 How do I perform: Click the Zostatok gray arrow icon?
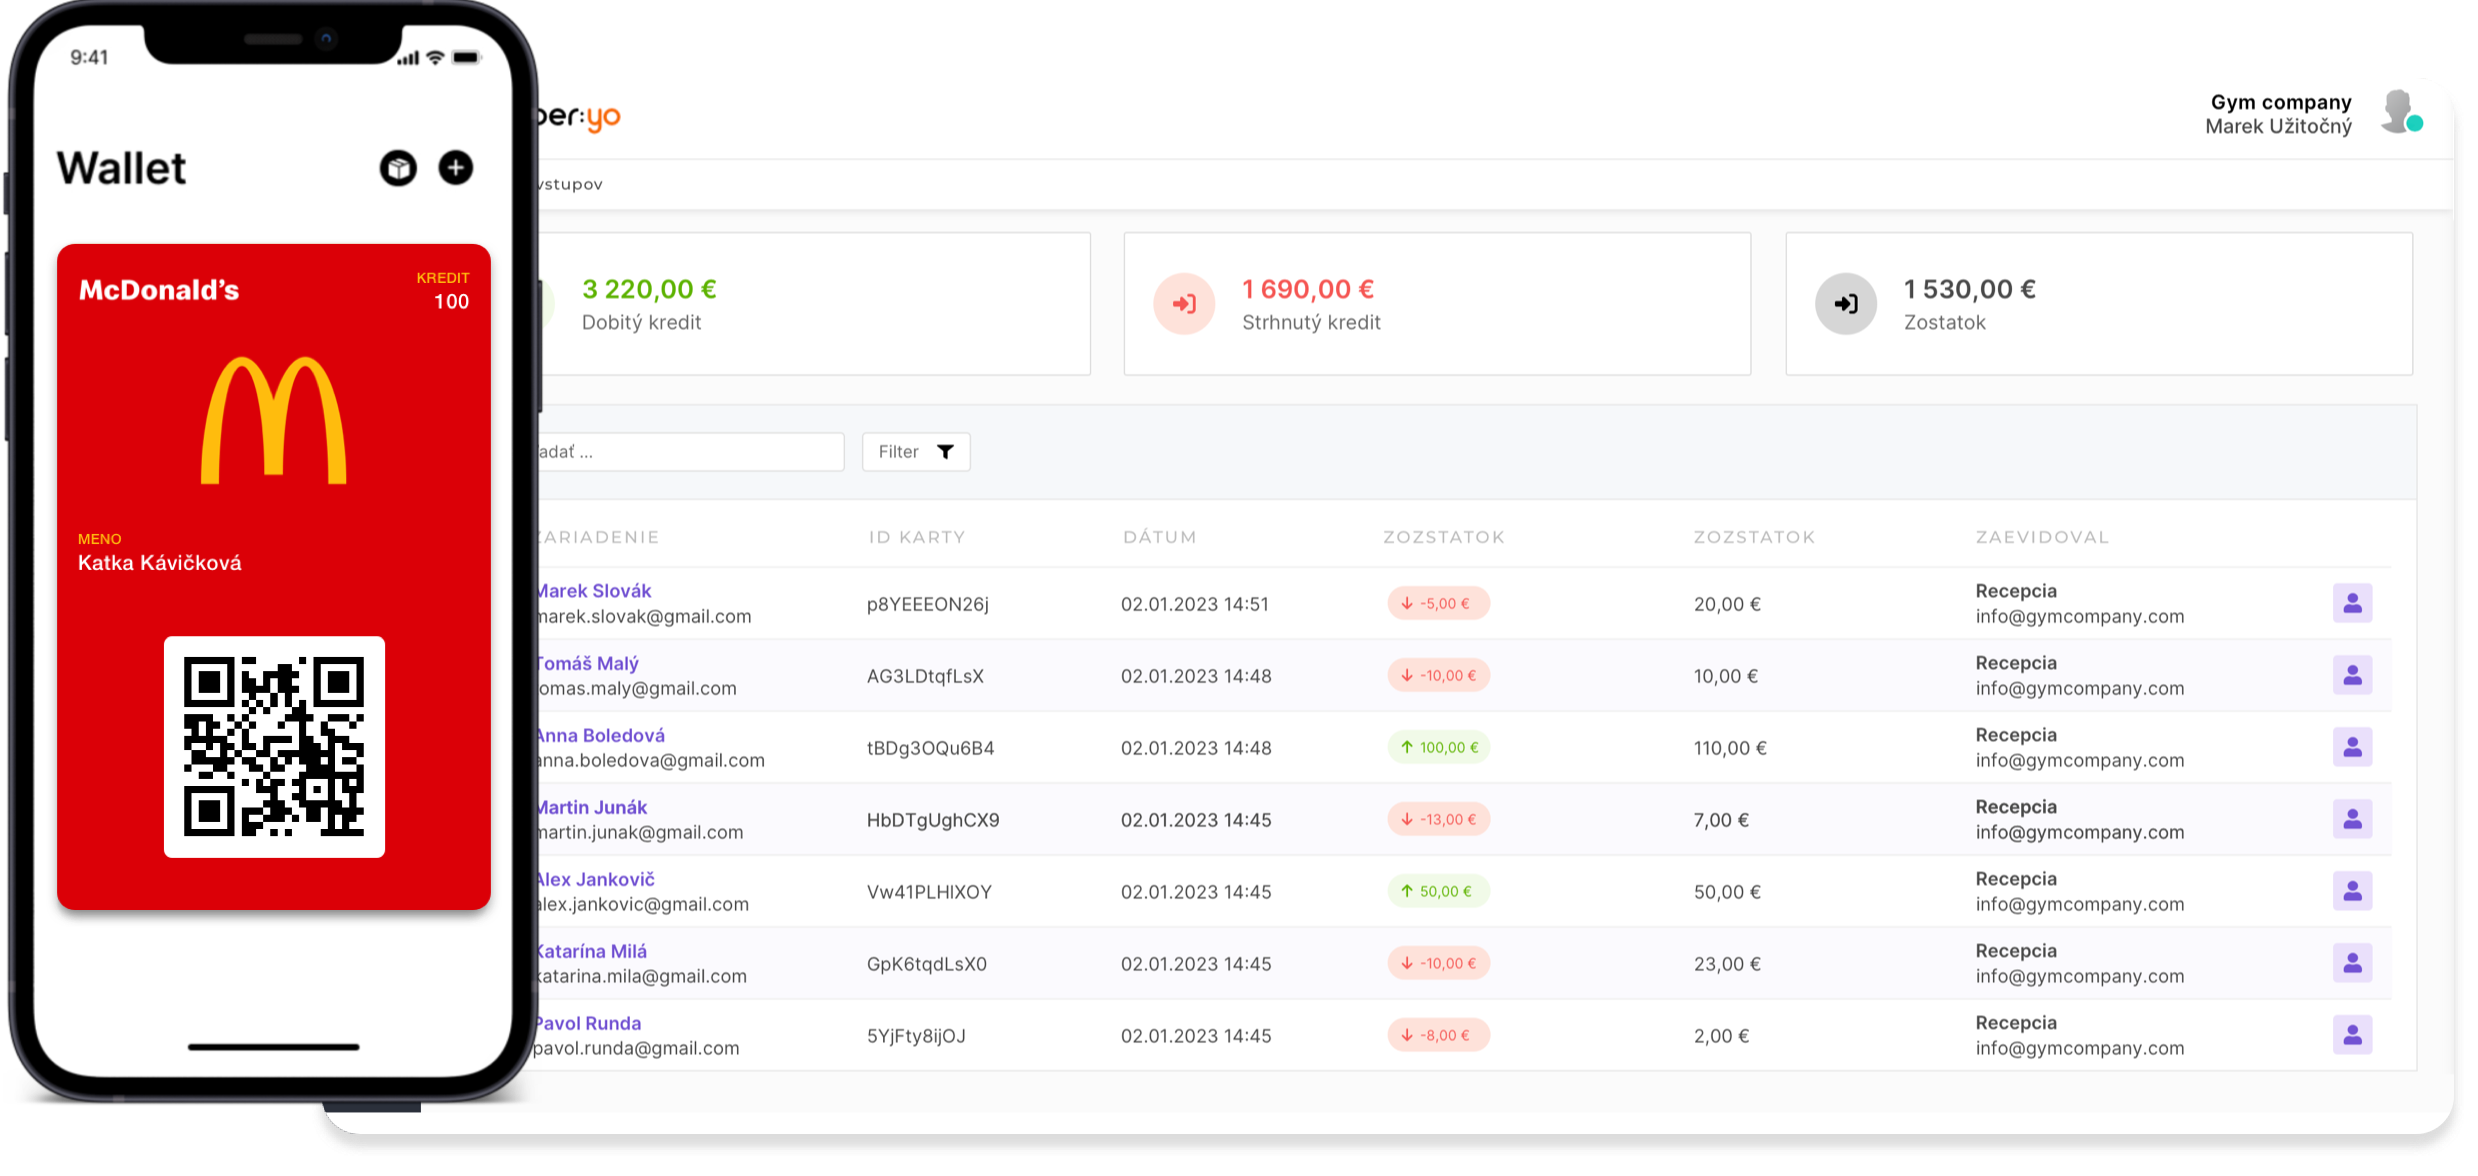tap(1846, 304)
